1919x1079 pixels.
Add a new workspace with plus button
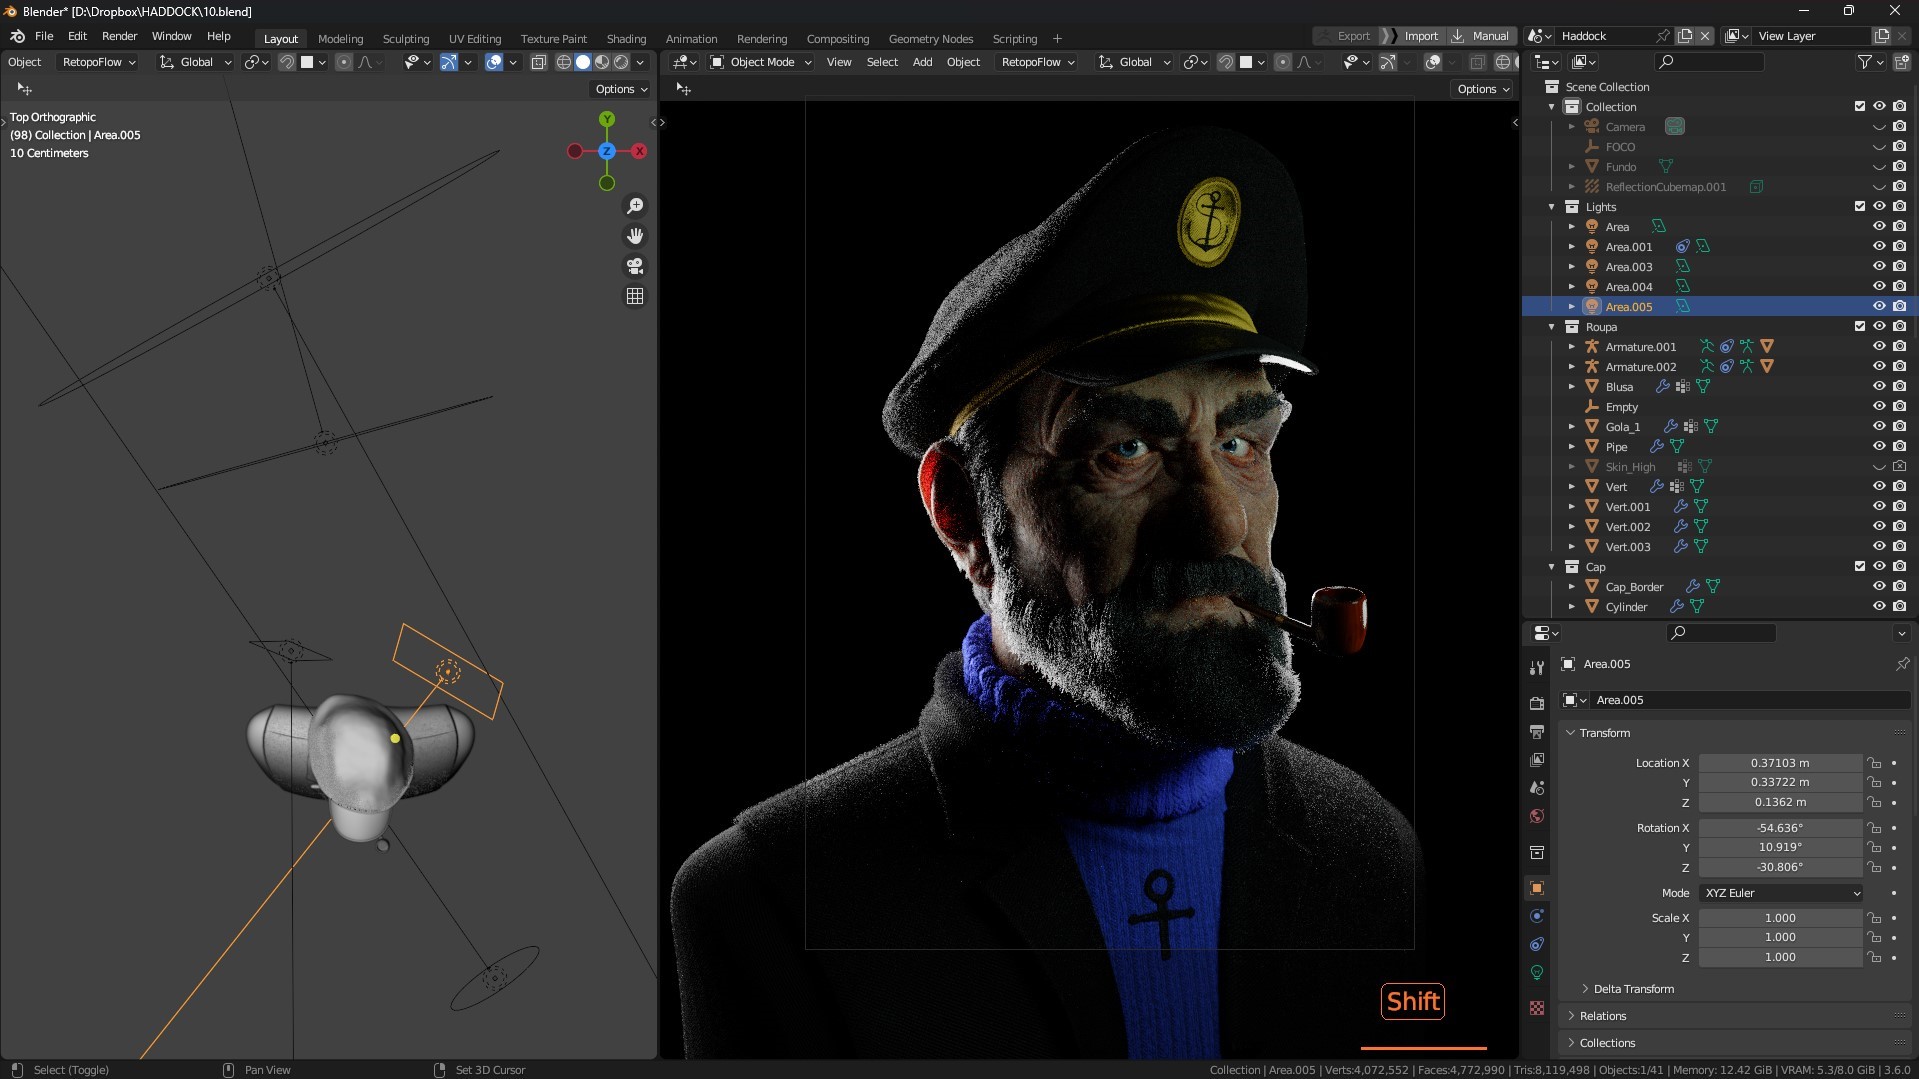click(1057, 39)
